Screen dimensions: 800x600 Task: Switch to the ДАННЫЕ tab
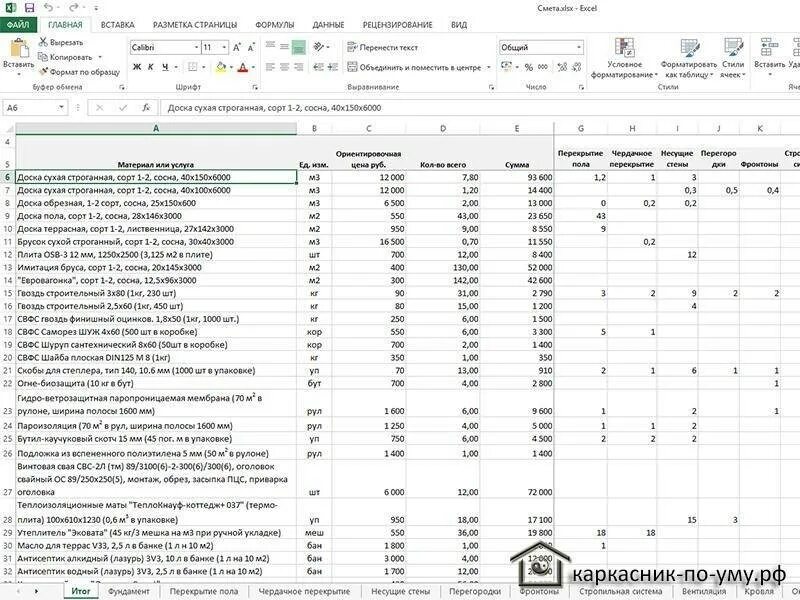click(328, 24)
